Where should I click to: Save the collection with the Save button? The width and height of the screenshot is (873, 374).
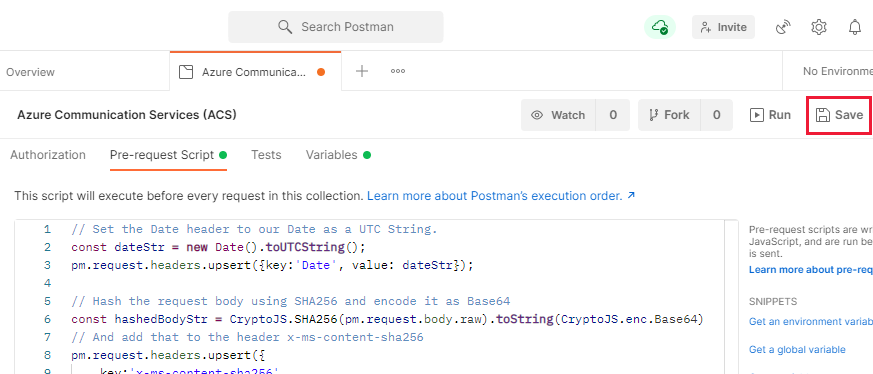click(x=839, y=115)
